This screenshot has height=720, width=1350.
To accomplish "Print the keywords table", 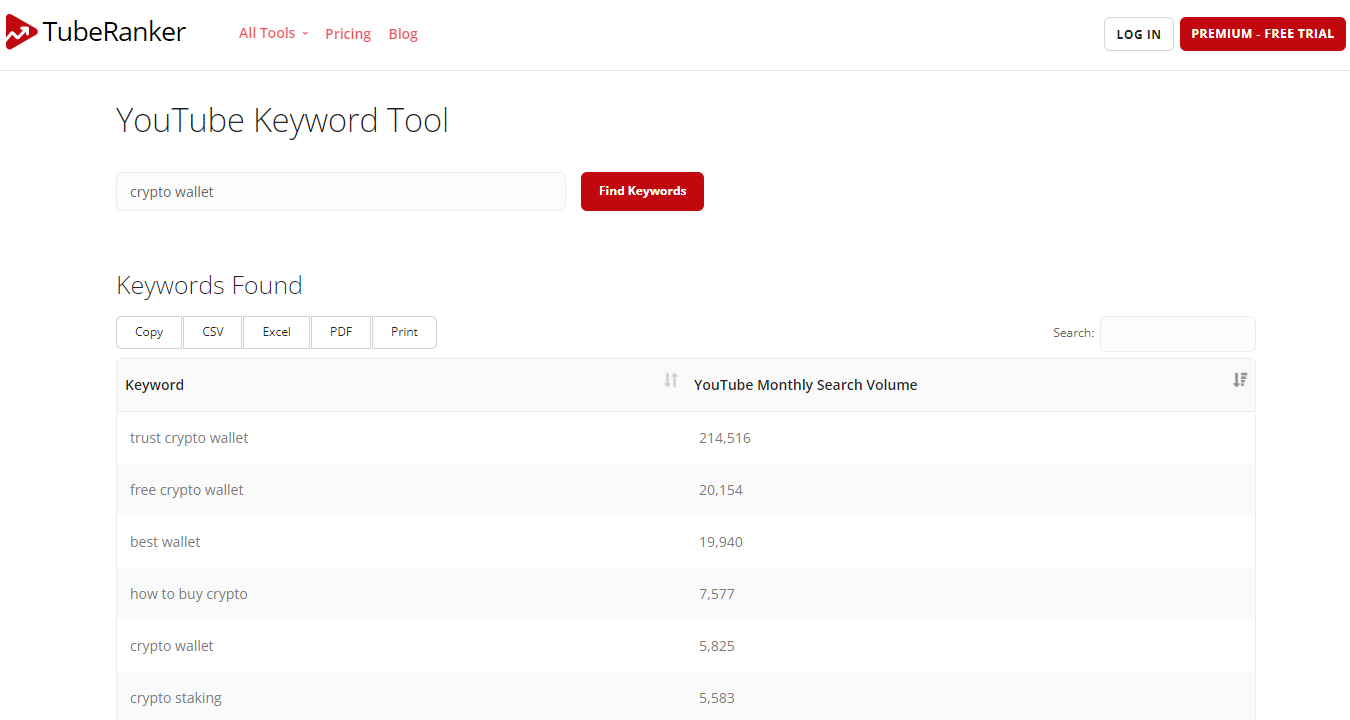I will [404, 332].
